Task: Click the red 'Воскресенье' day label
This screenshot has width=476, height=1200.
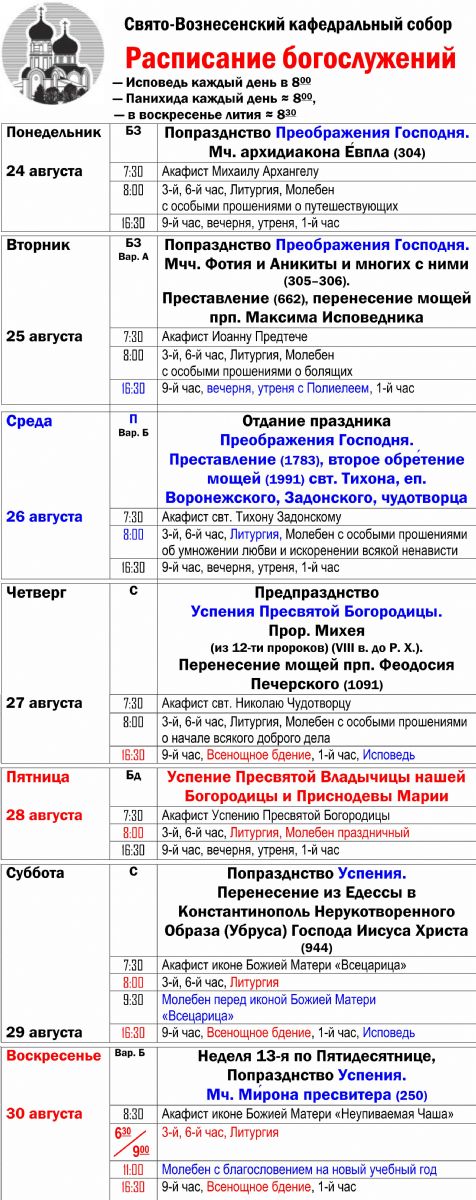Action: coord(54,1056)
